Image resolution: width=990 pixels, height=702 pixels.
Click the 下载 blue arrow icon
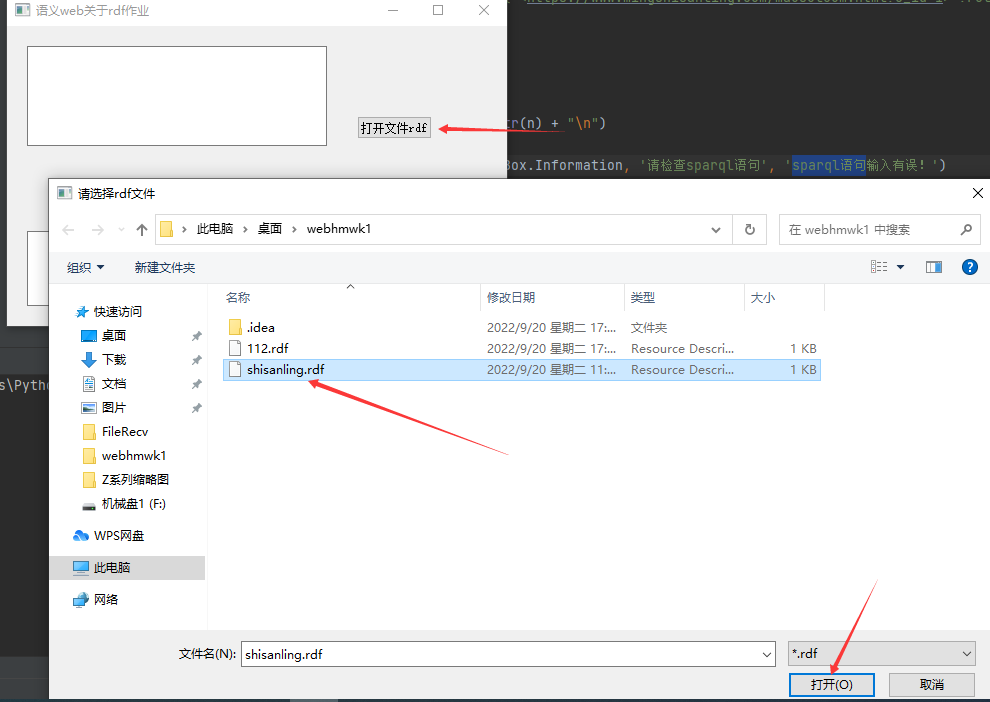[89, 360]
